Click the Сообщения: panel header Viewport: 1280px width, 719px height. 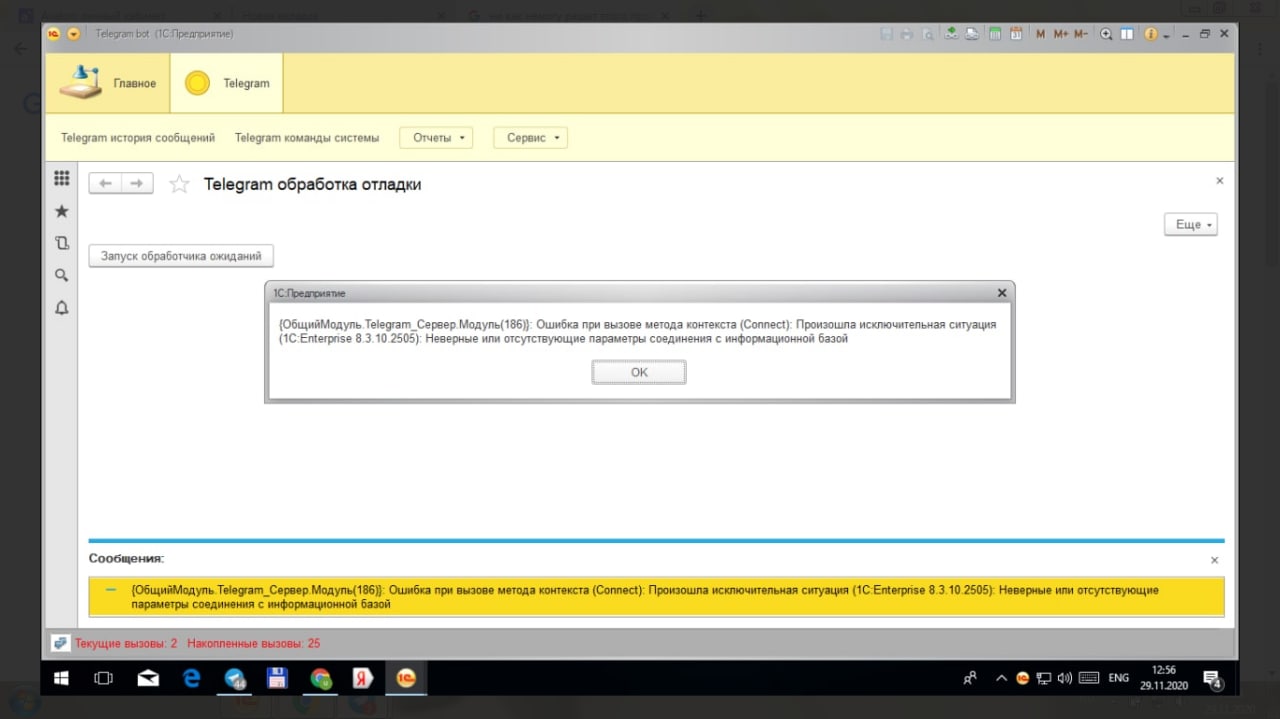[126, 558]
